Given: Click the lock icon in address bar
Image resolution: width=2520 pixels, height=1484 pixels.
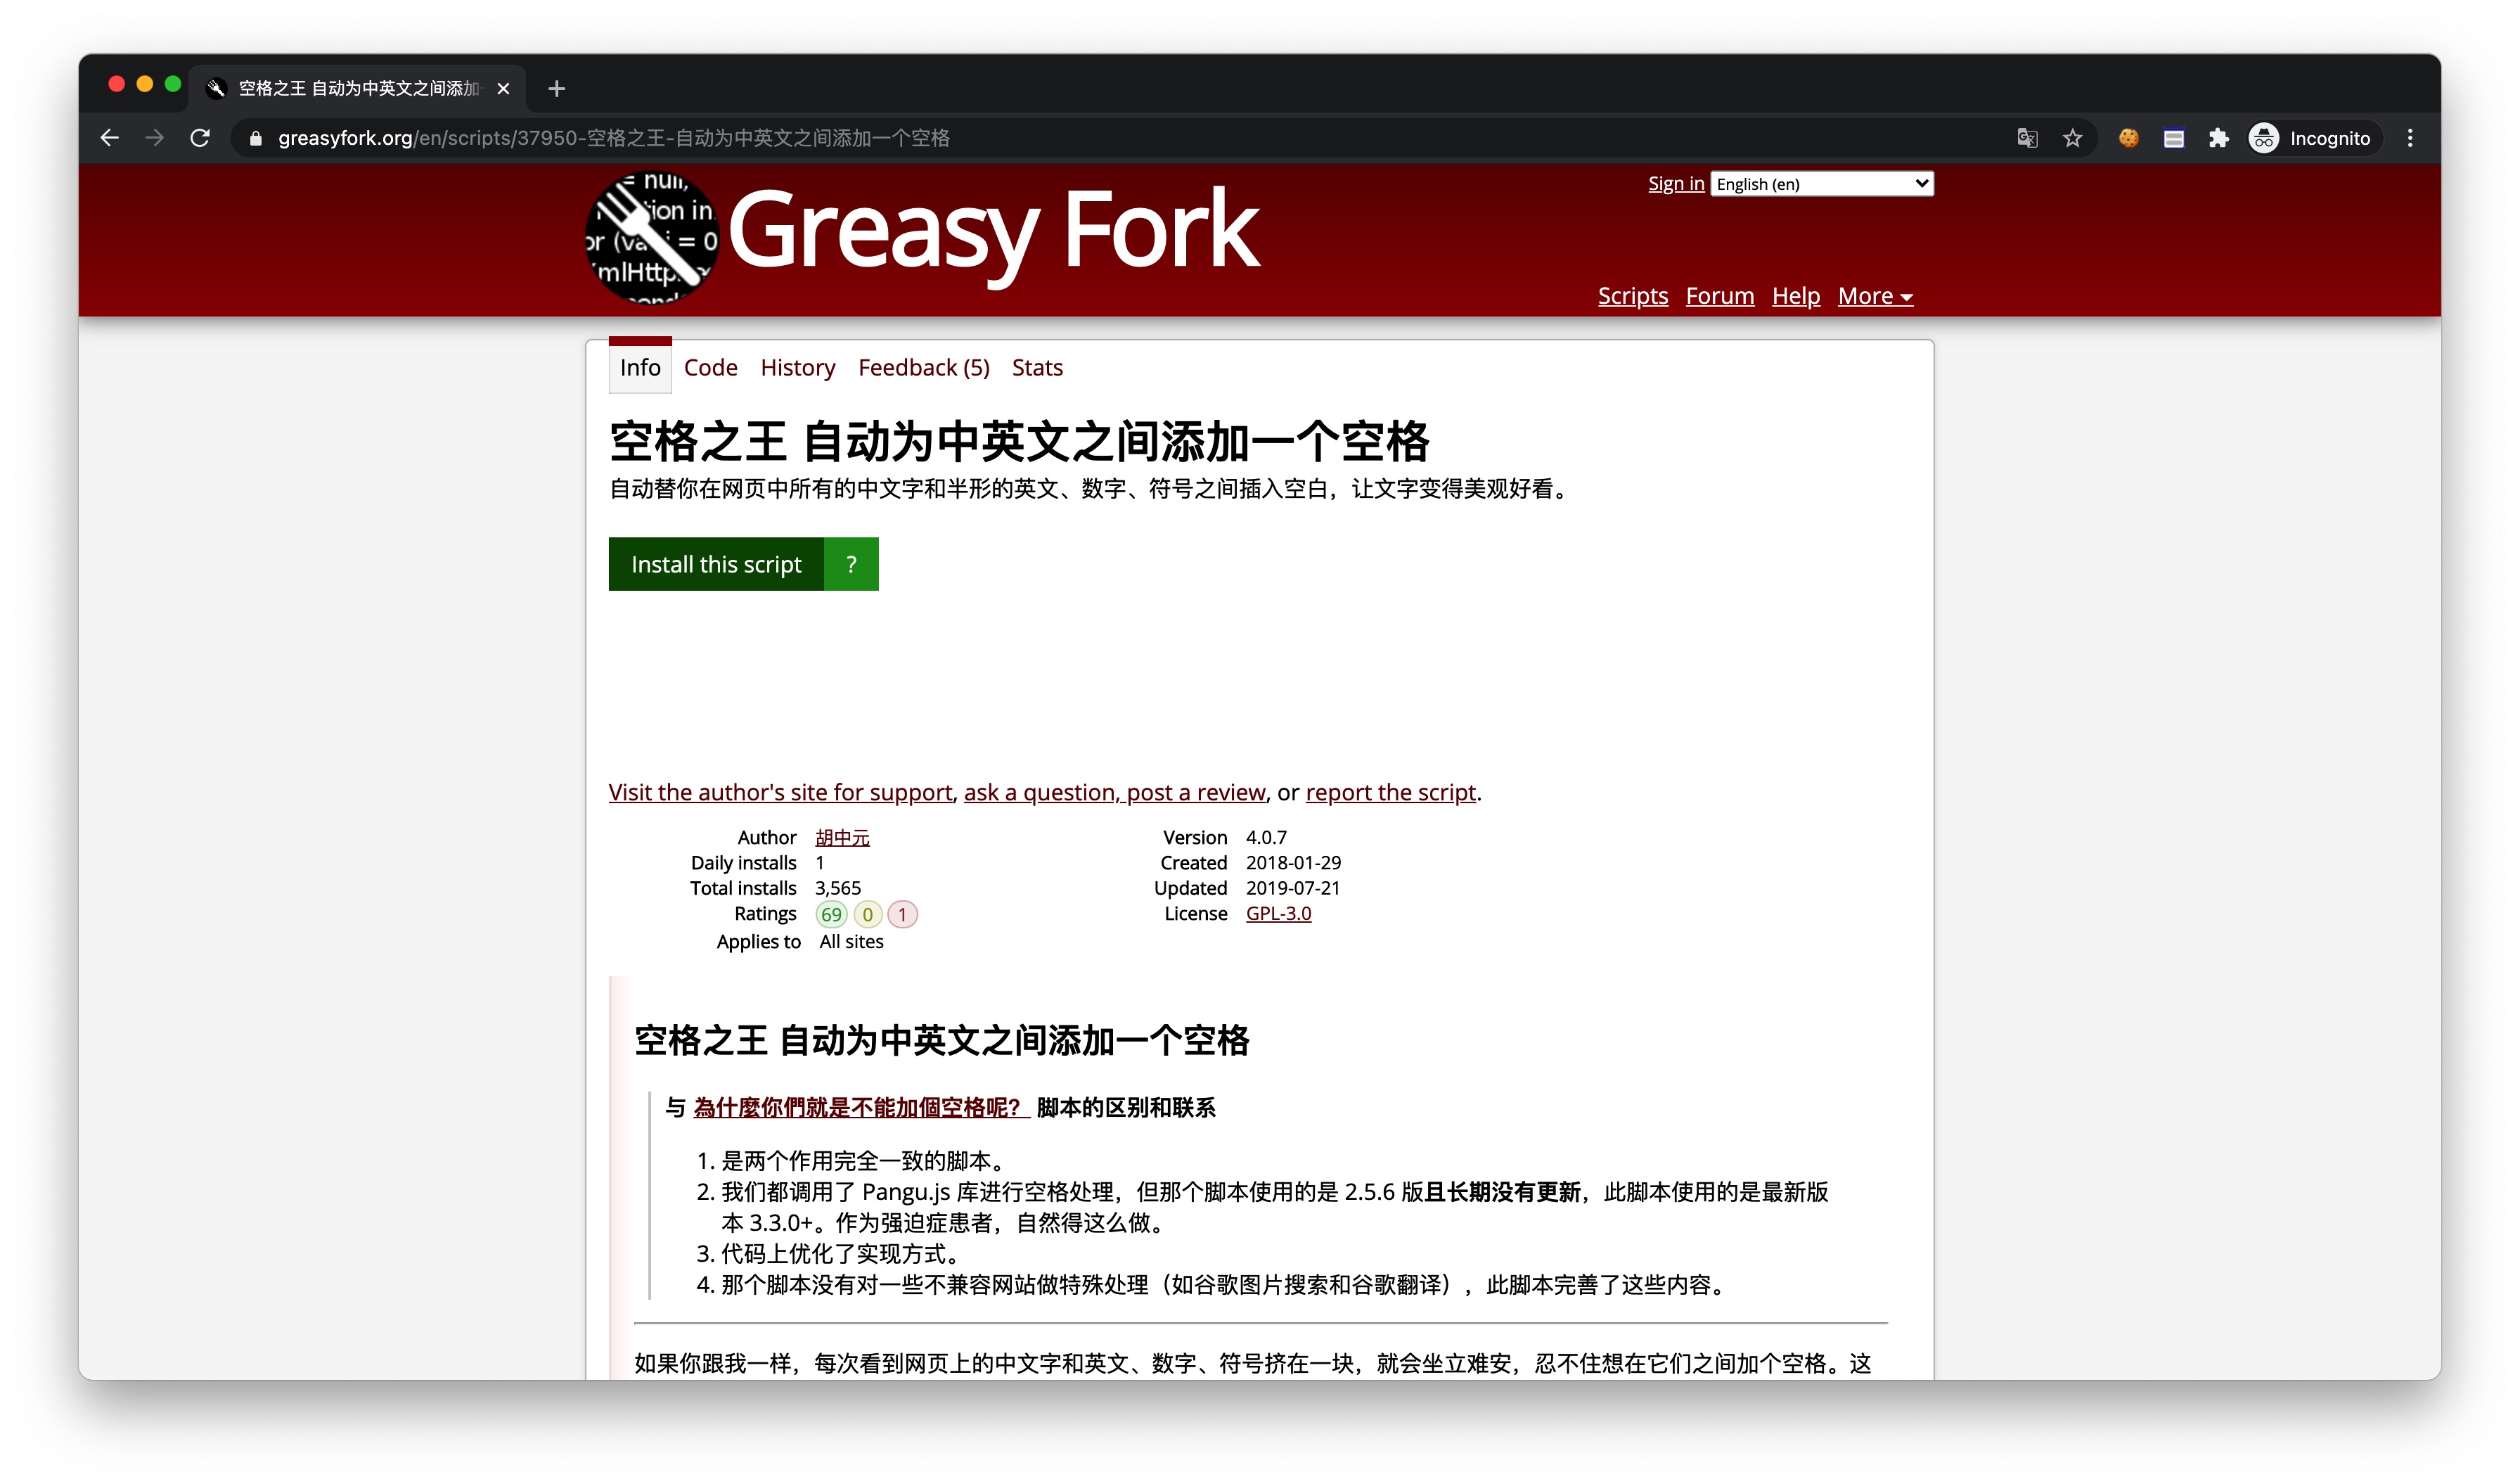Looking at the screenshot, I should pyautogui.click(x=256, y=139).
